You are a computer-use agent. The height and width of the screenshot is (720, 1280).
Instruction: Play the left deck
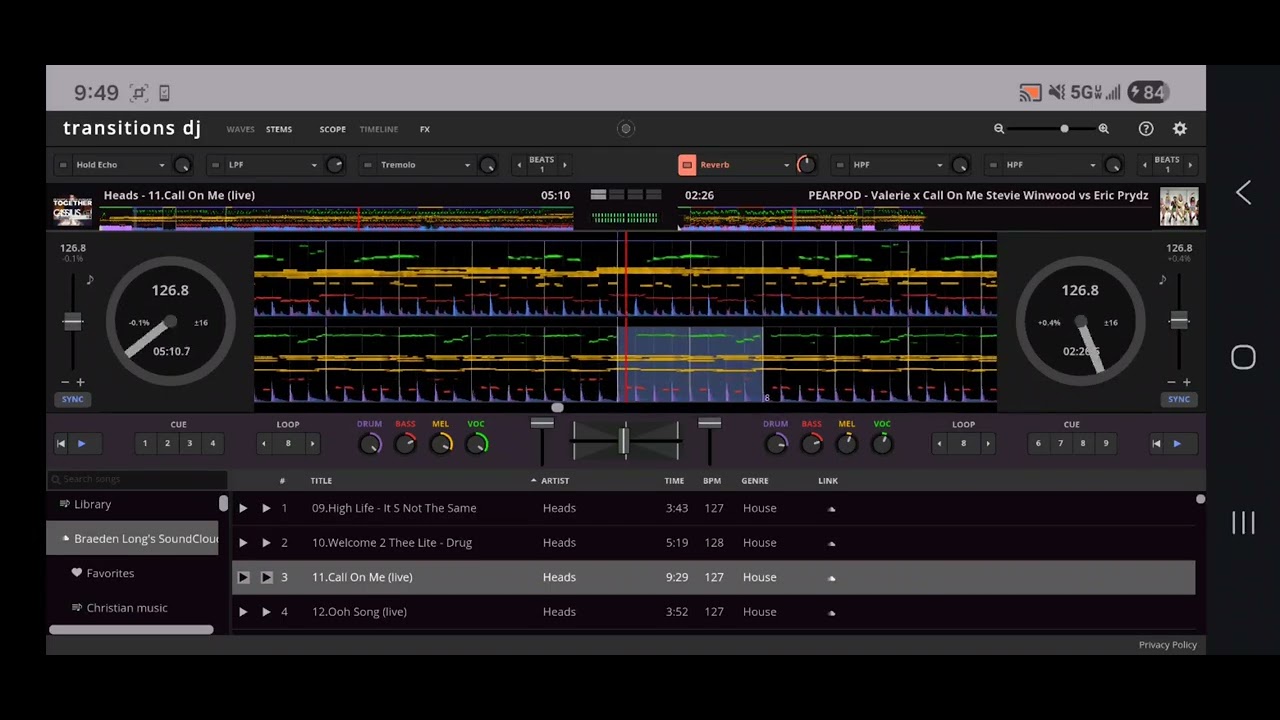click(82, 443)
